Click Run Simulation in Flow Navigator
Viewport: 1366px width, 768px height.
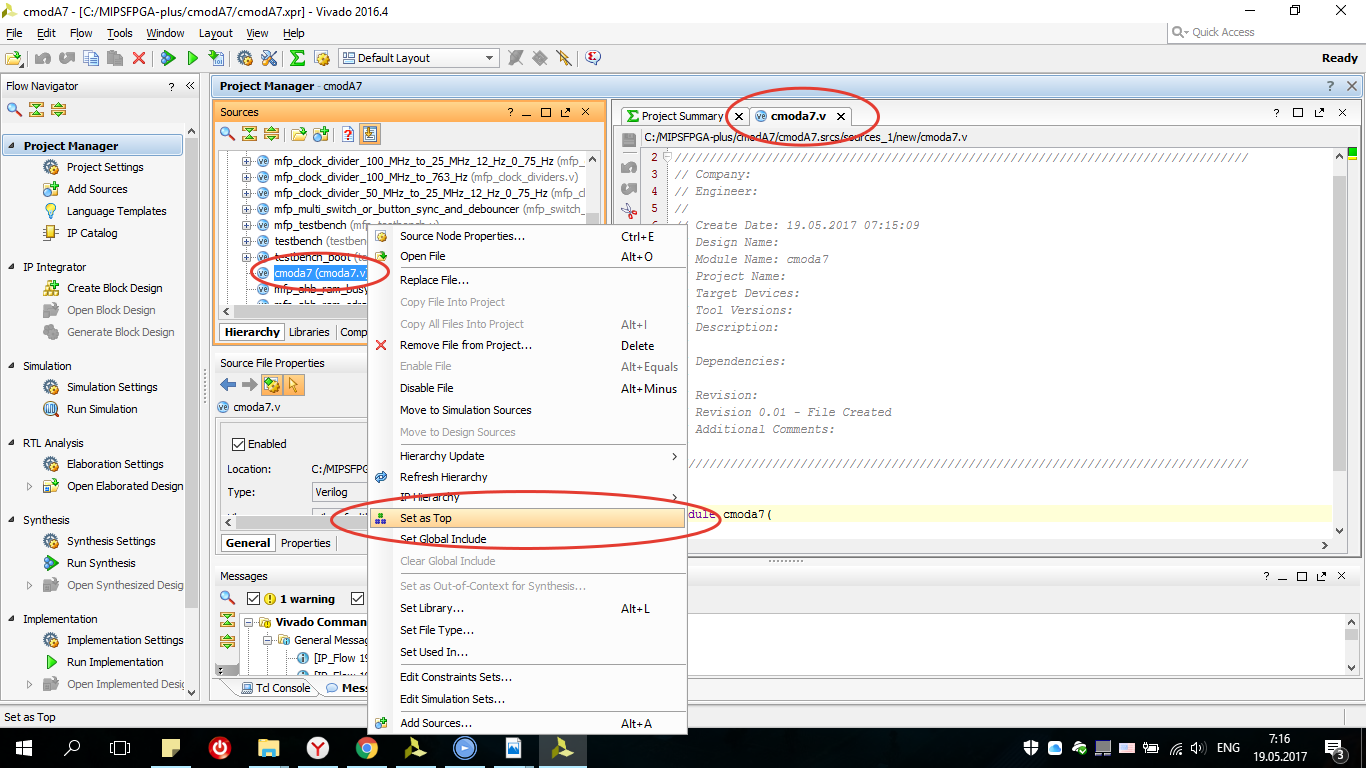tap(102, 409)
